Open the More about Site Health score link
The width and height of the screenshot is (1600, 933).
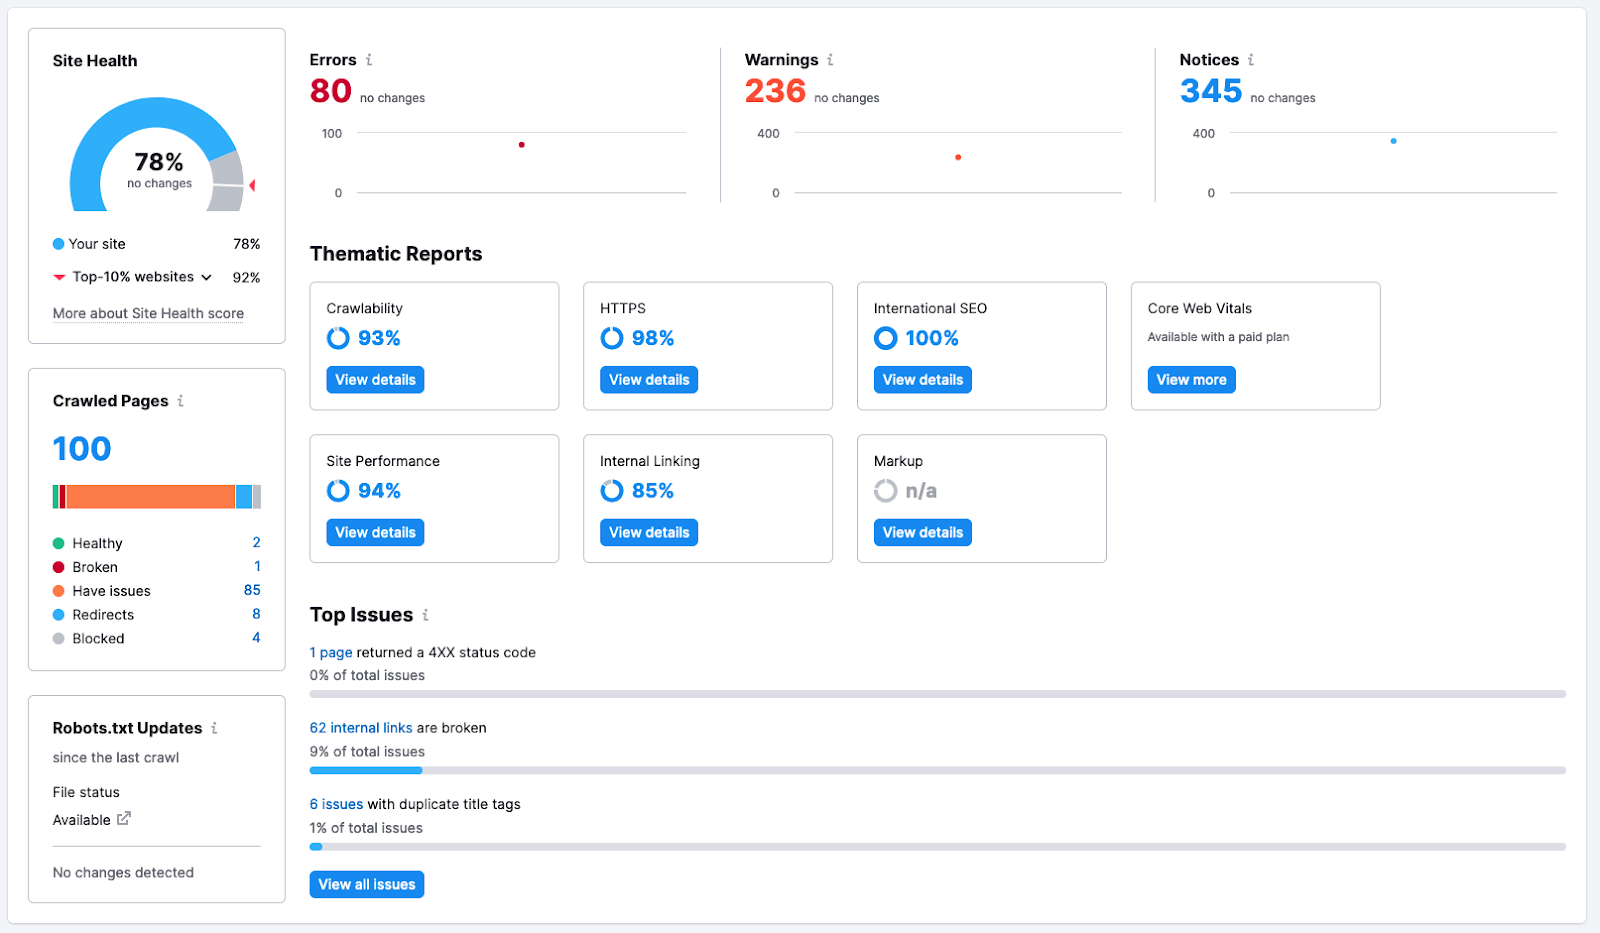pos(148,313)
